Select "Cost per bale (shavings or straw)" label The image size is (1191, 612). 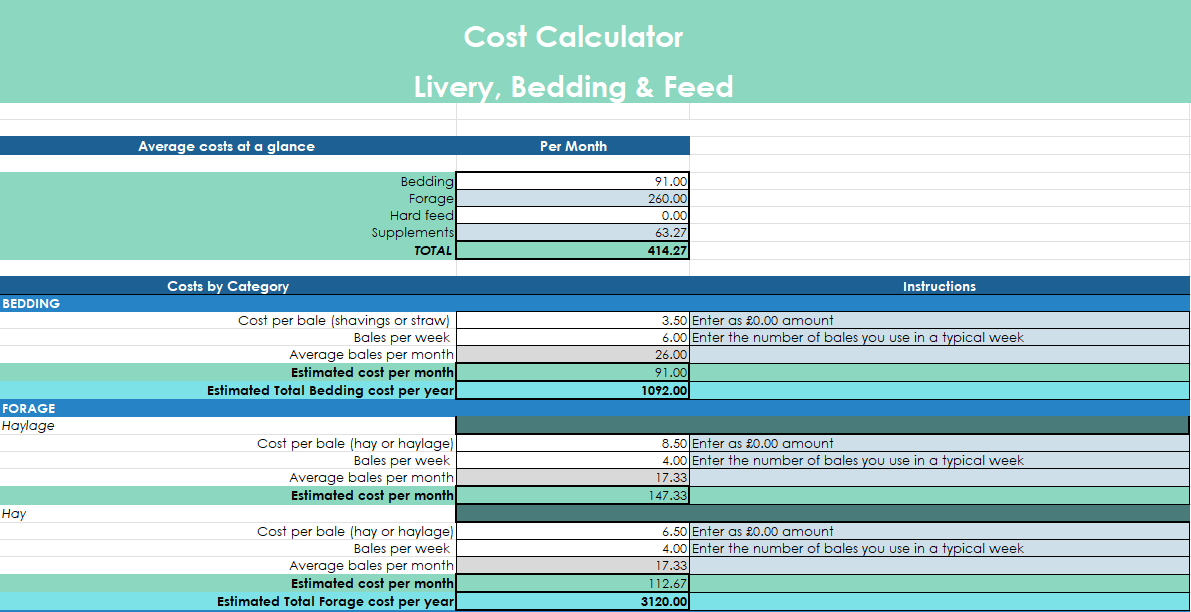(344, 320)
